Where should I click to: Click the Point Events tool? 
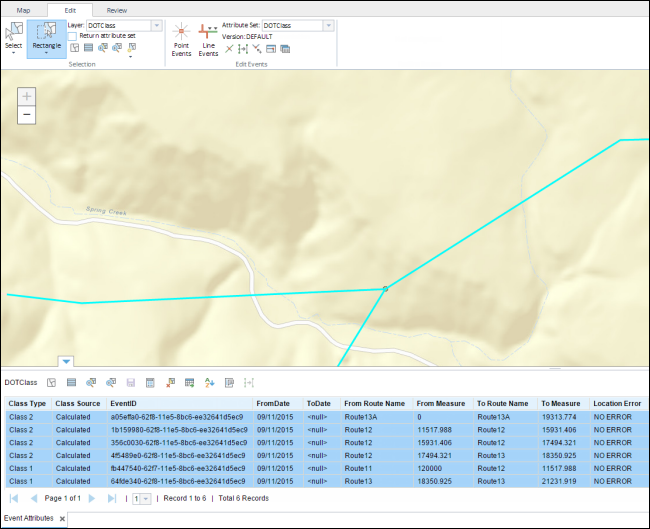click(x=181, y=39)
